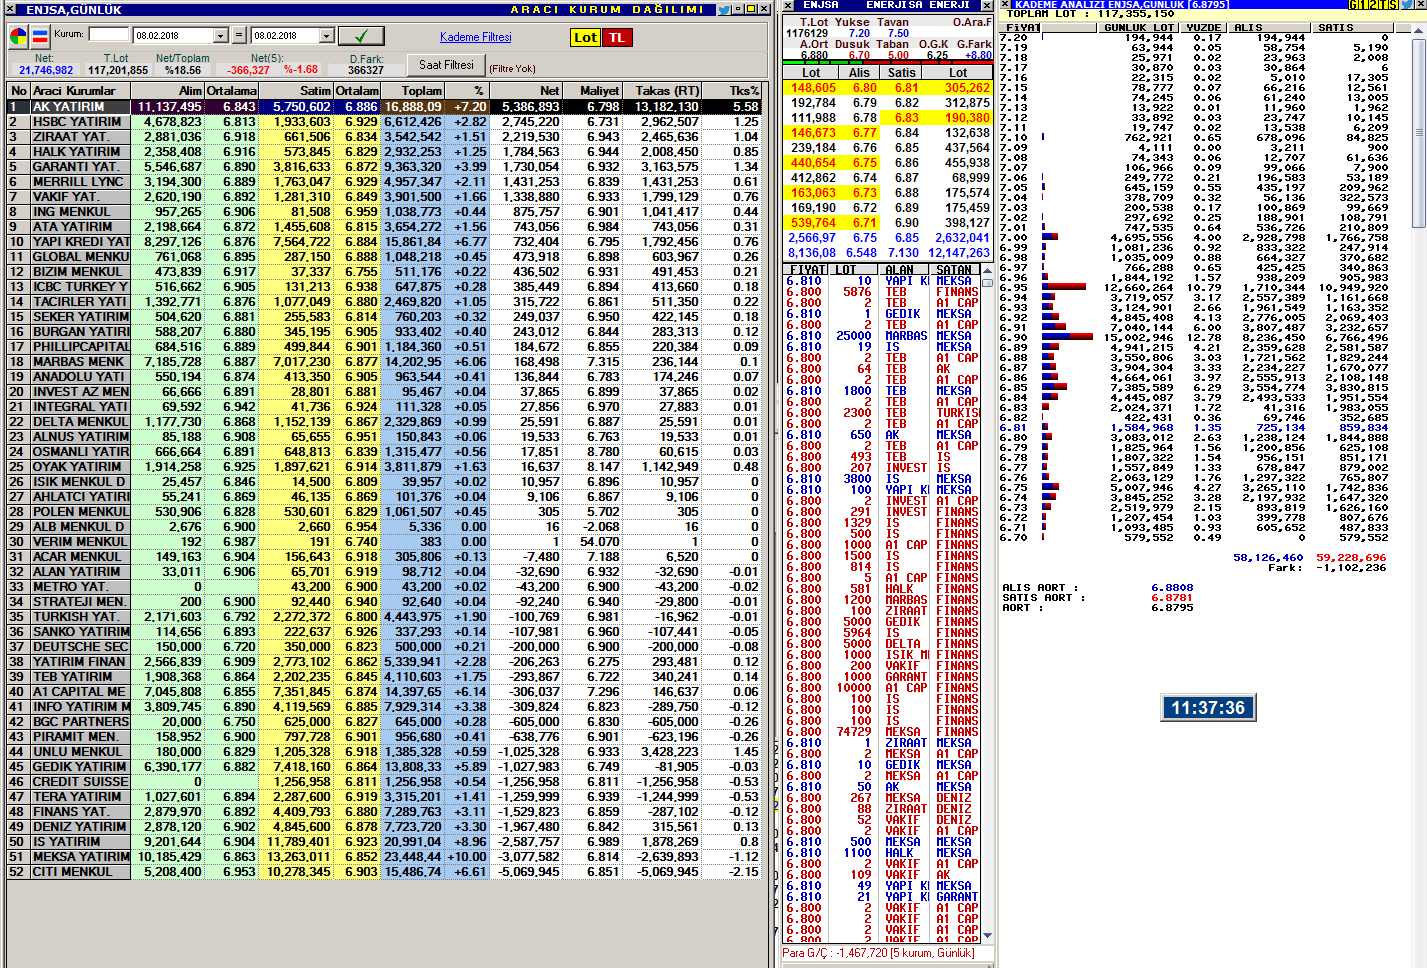This screenshot has width=1427, height=968.
Task: Select the CREDIT SUISSE row
Action: pyautogui.click(x=384, y=781)
